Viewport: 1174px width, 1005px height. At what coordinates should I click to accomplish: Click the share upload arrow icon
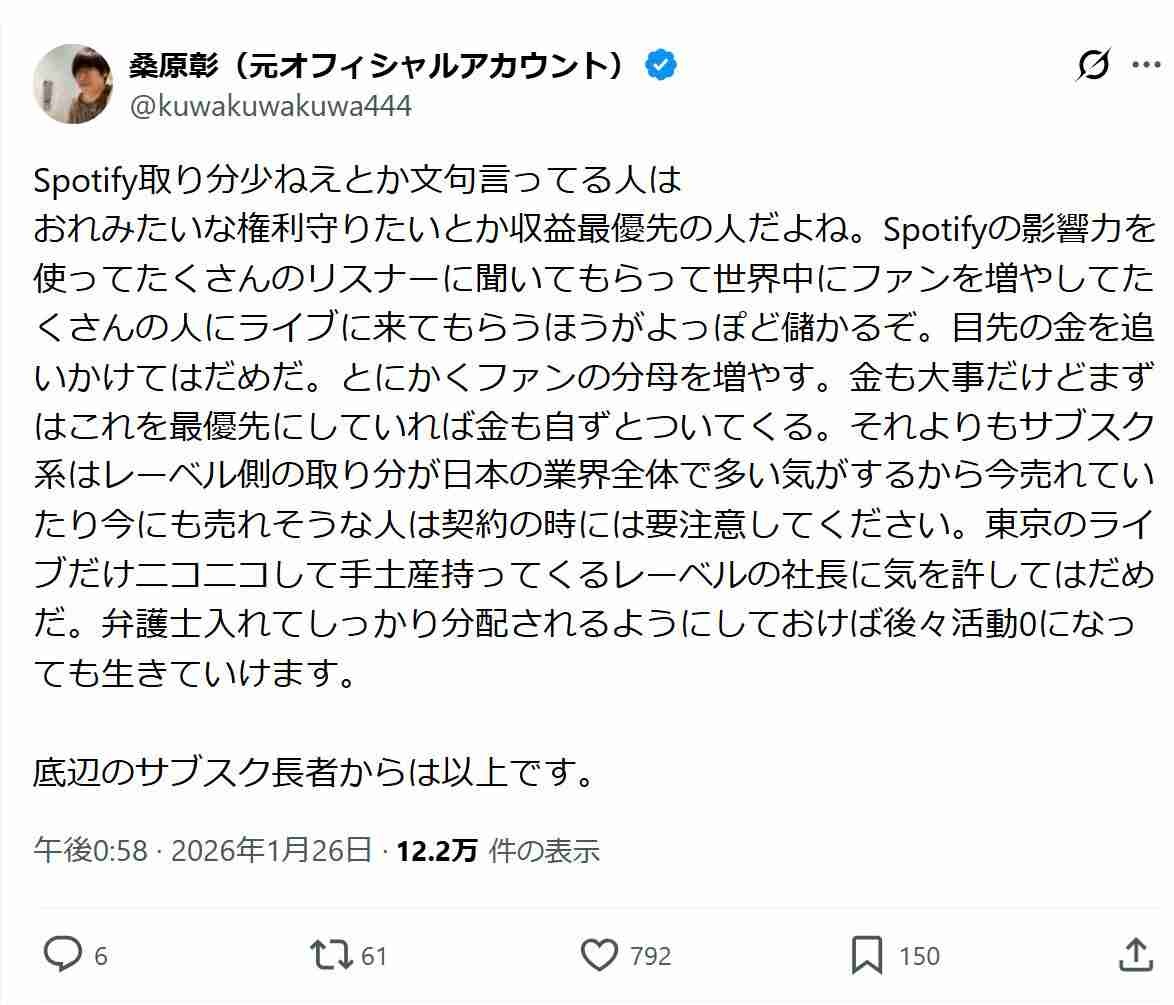1136,955
